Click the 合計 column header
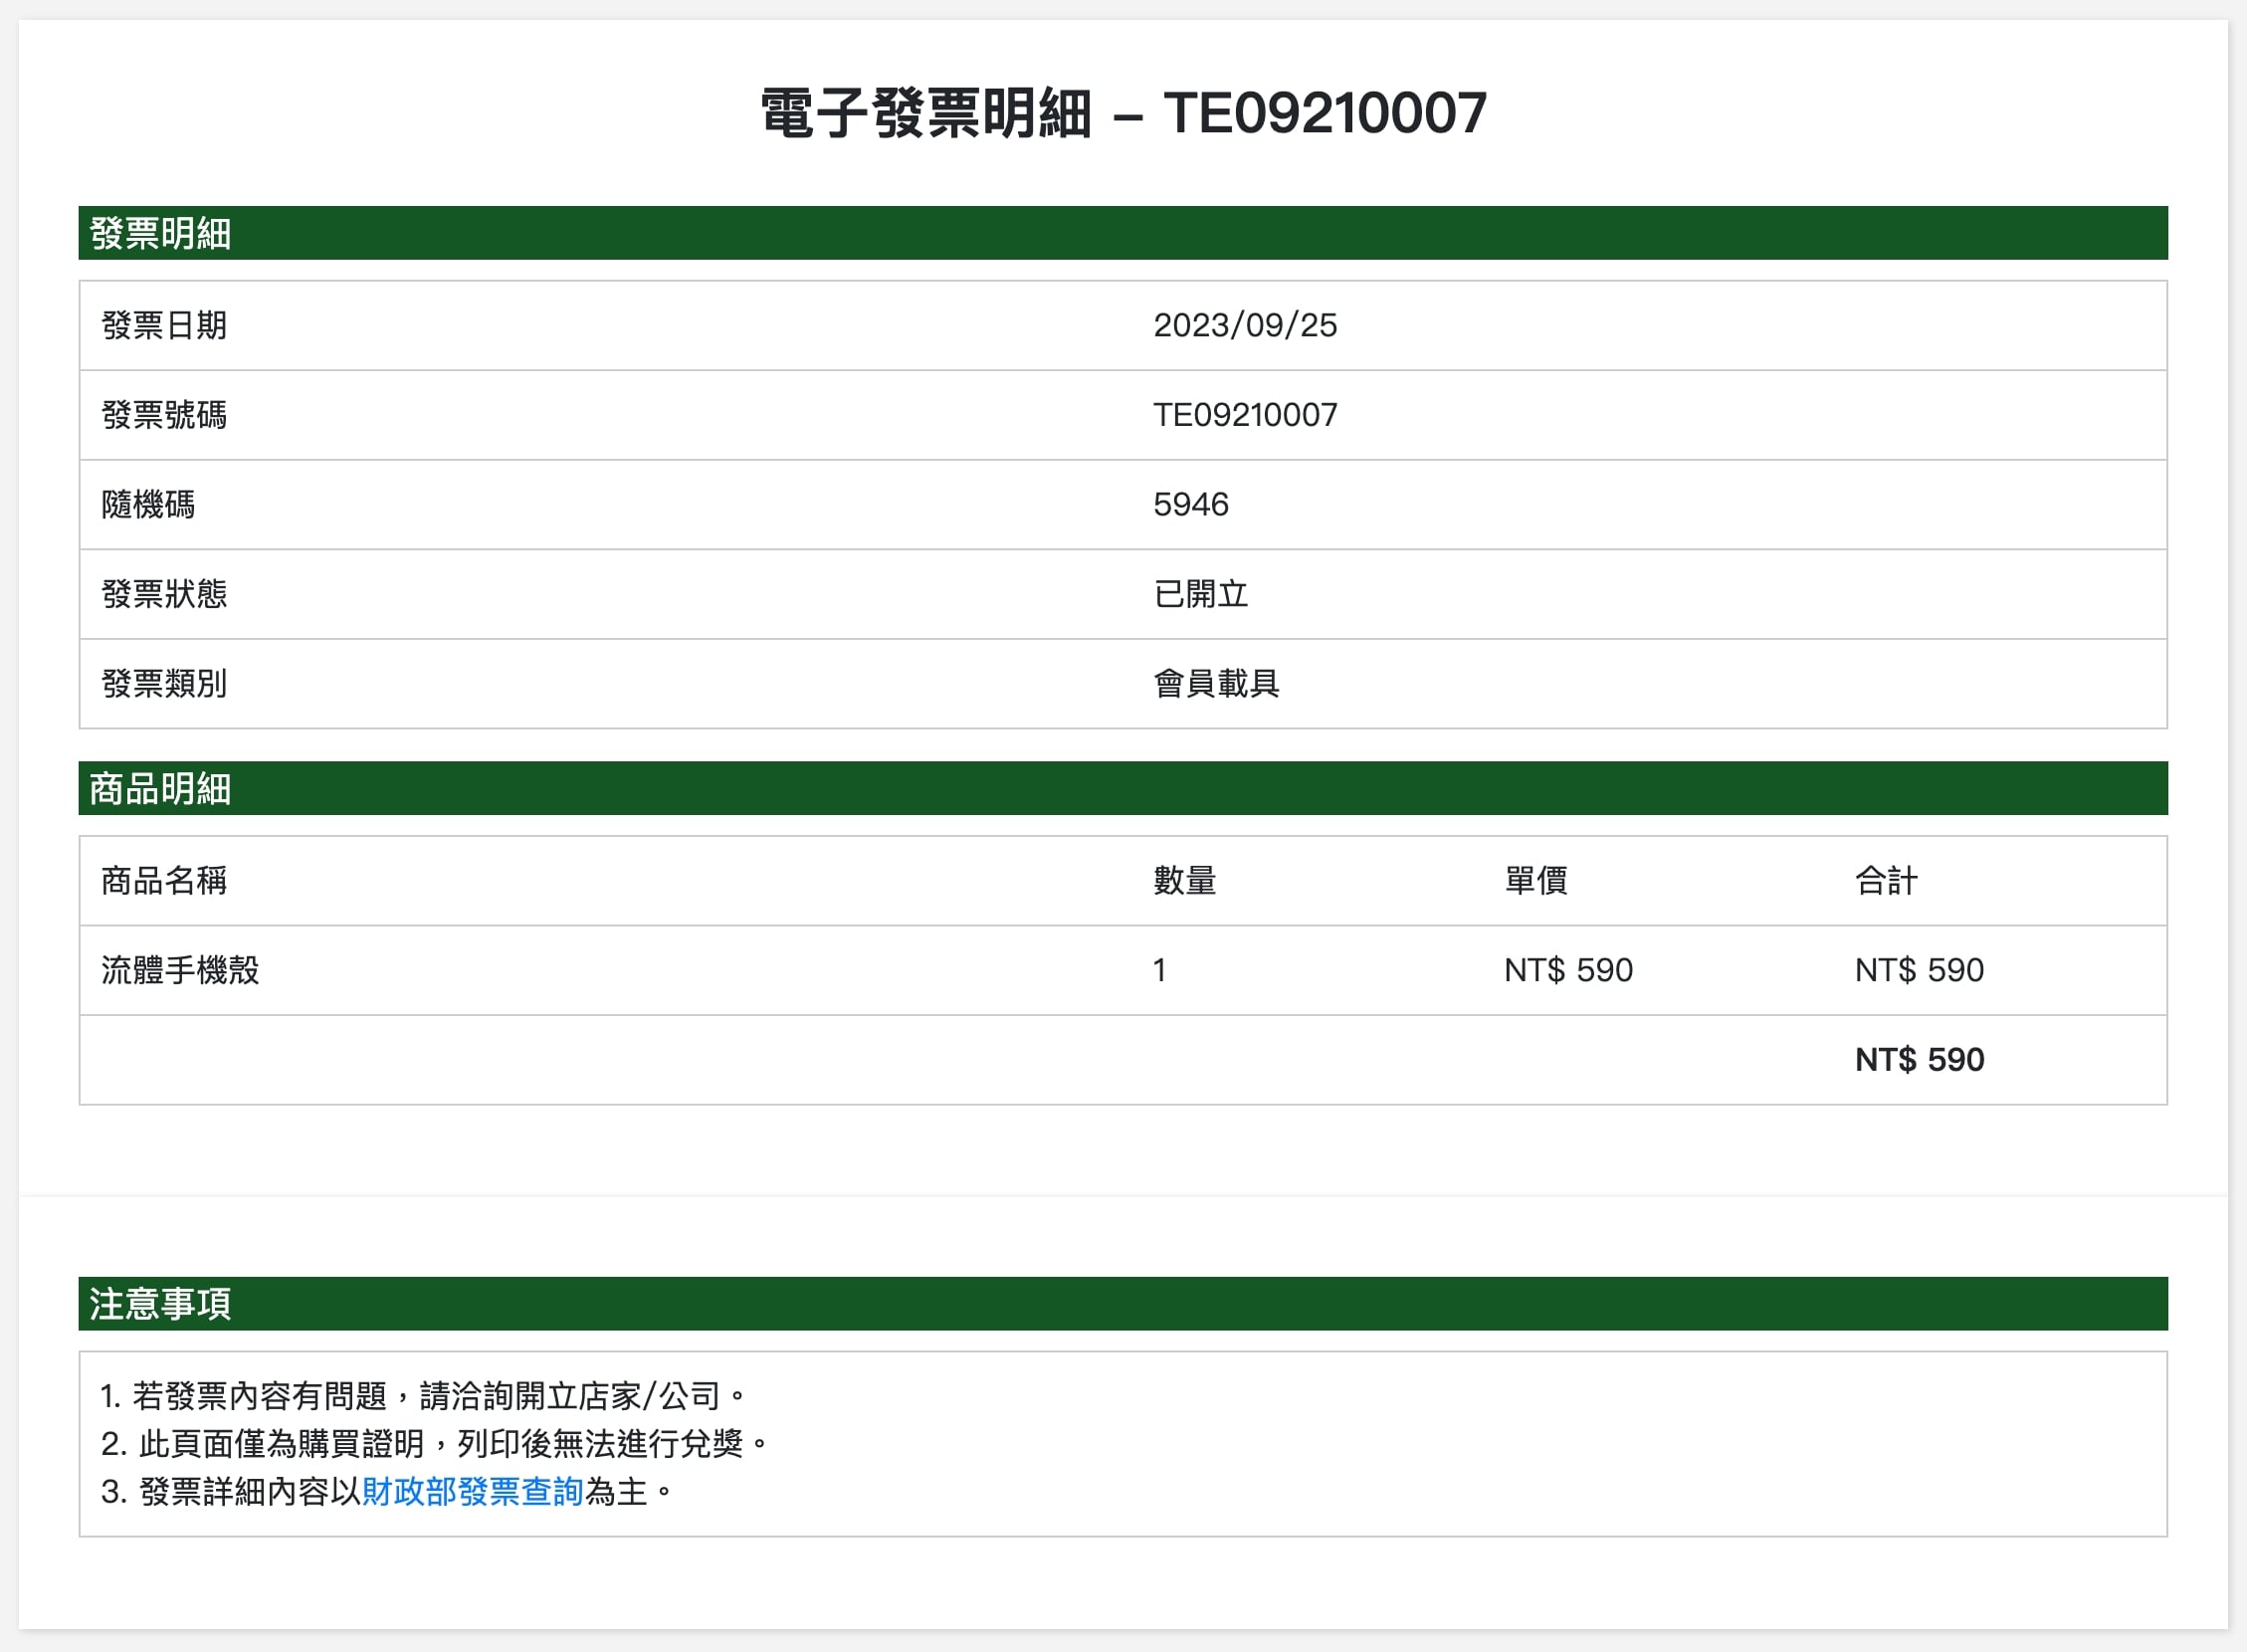The image size is (2247, 1652). click(1886, 880)
